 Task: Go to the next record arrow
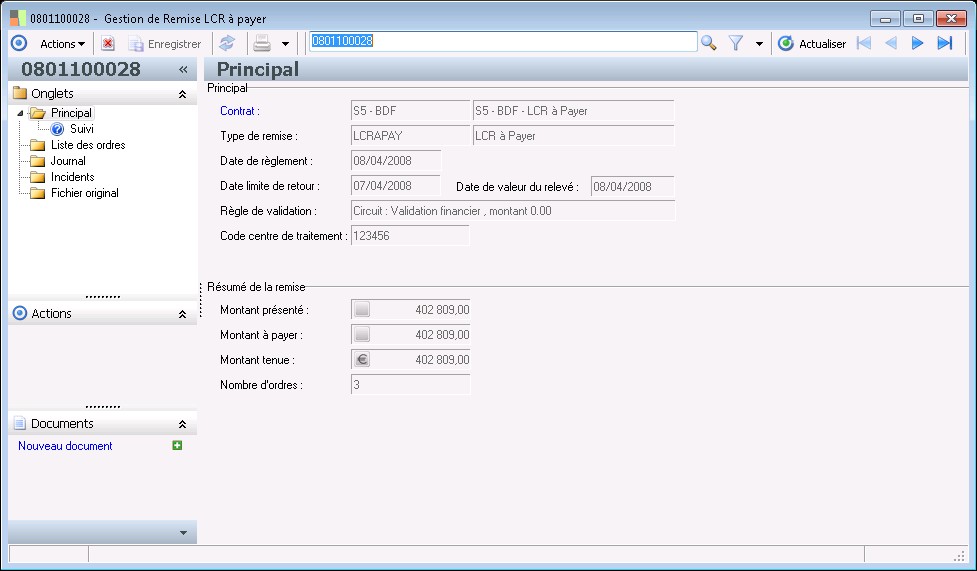pos(917,43)
